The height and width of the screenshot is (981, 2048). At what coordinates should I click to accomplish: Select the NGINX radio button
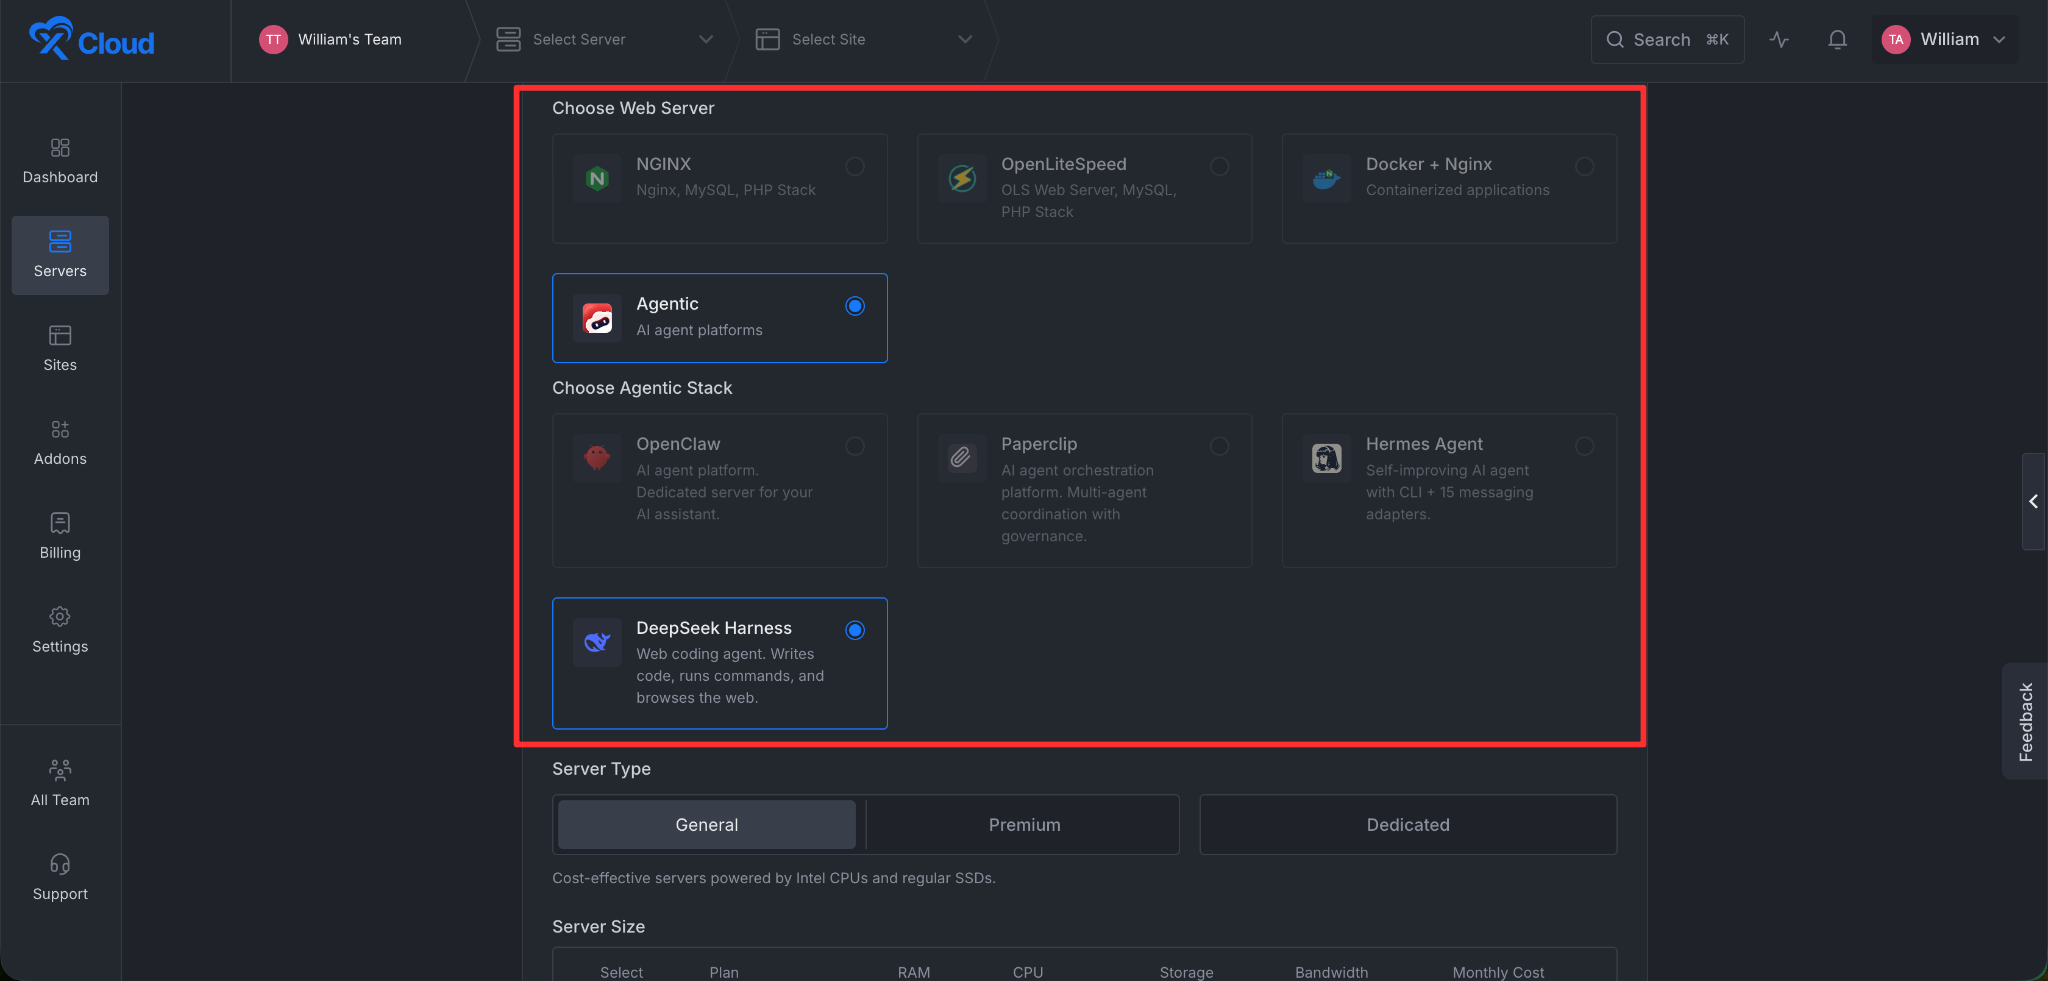(x=855, y=166)
